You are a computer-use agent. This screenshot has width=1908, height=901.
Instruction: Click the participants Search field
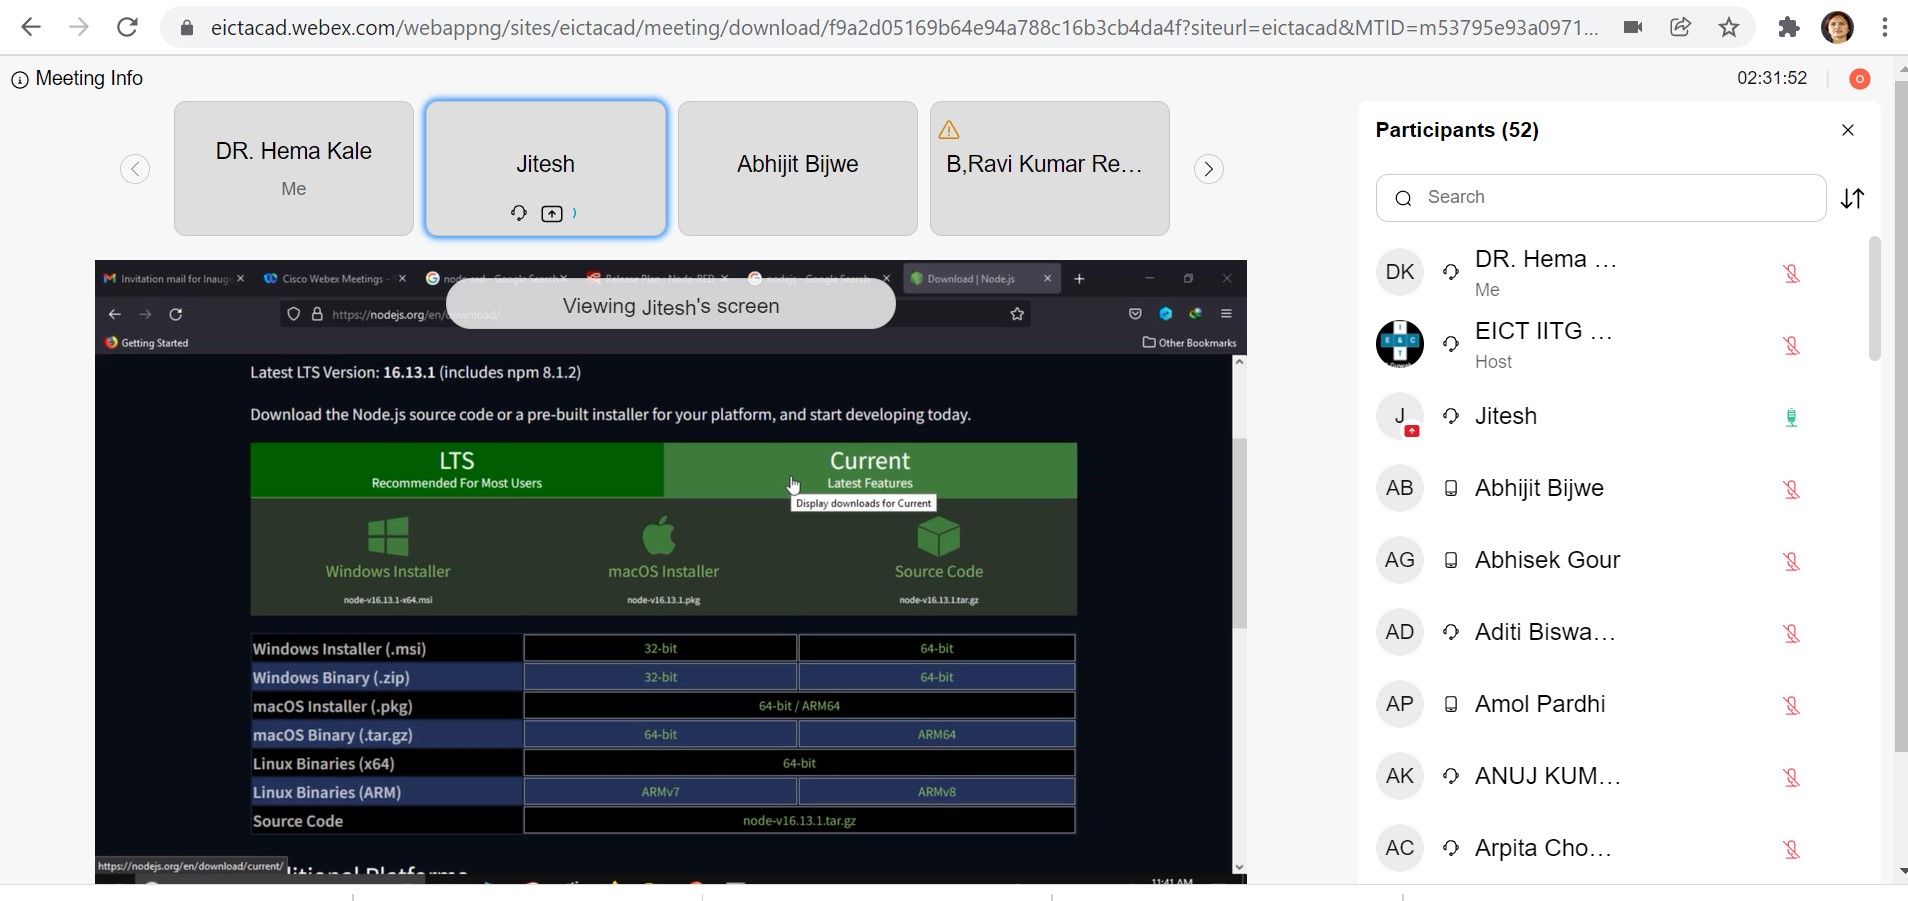coord(1601,198)
